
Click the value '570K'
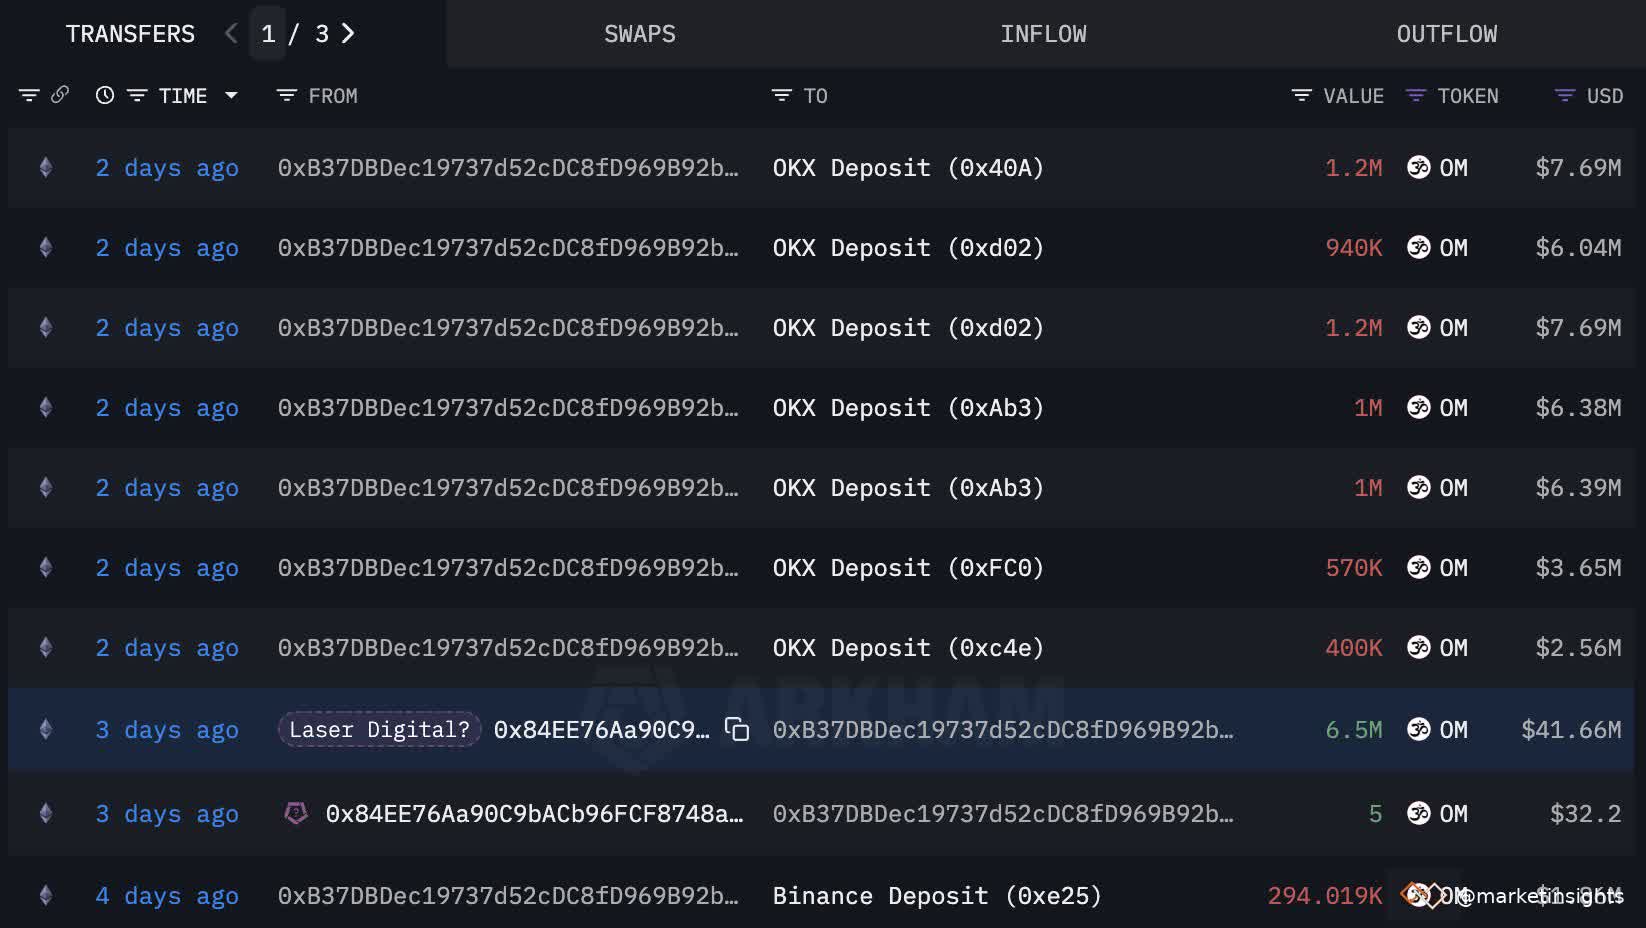click(1354, 568)
